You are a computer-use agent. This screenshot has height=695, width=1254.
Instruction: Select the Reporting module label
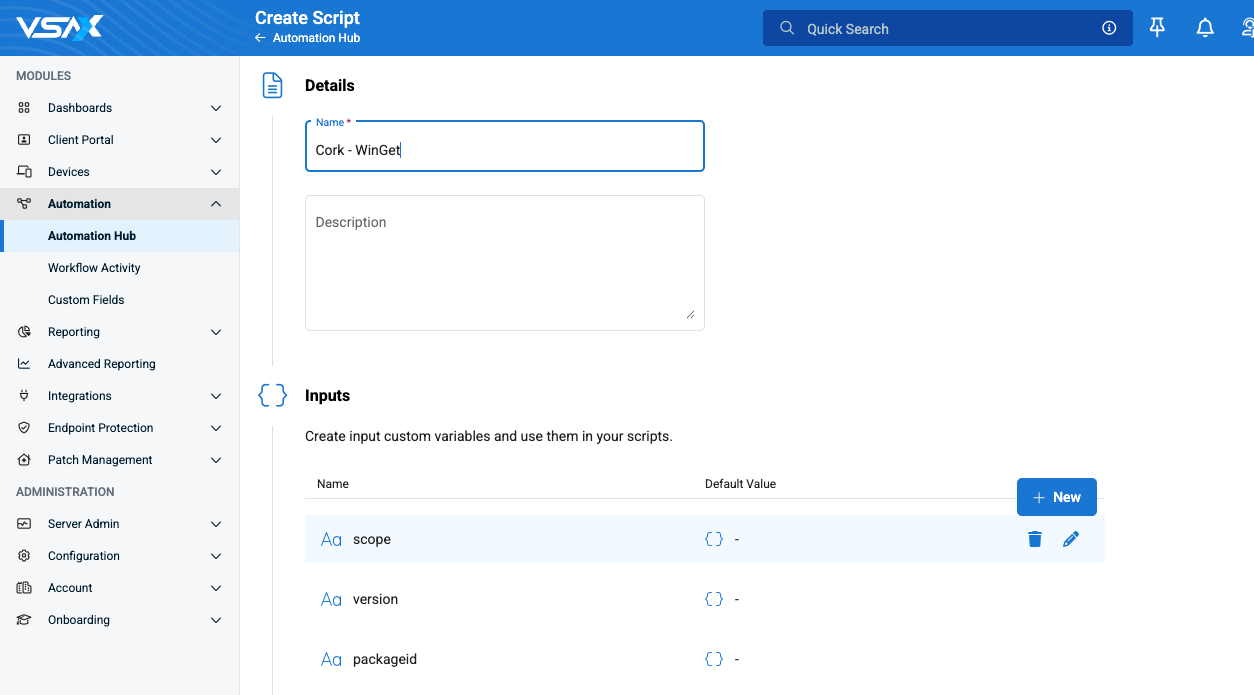pos(74,332)
